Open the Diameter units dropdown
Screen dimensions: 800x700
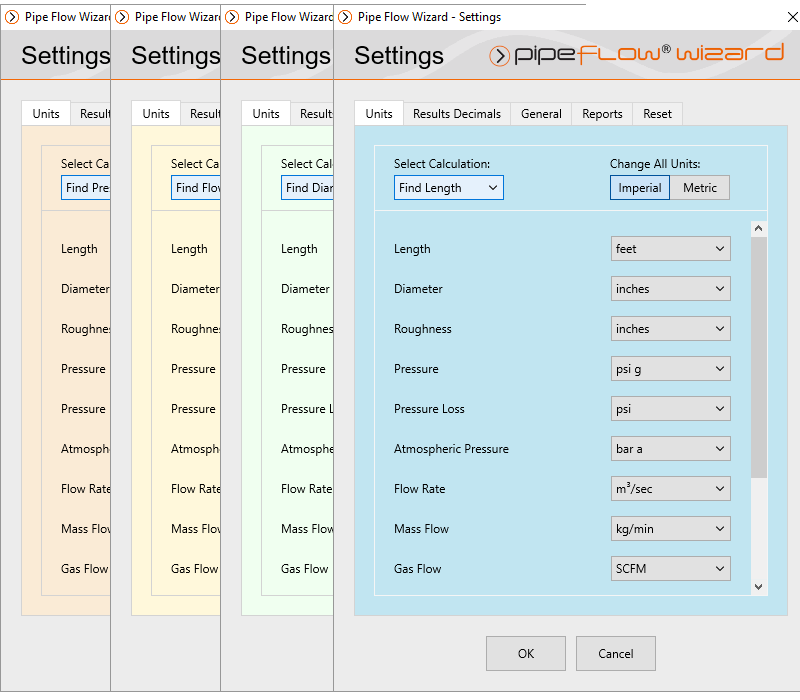[x=670, y=289]
